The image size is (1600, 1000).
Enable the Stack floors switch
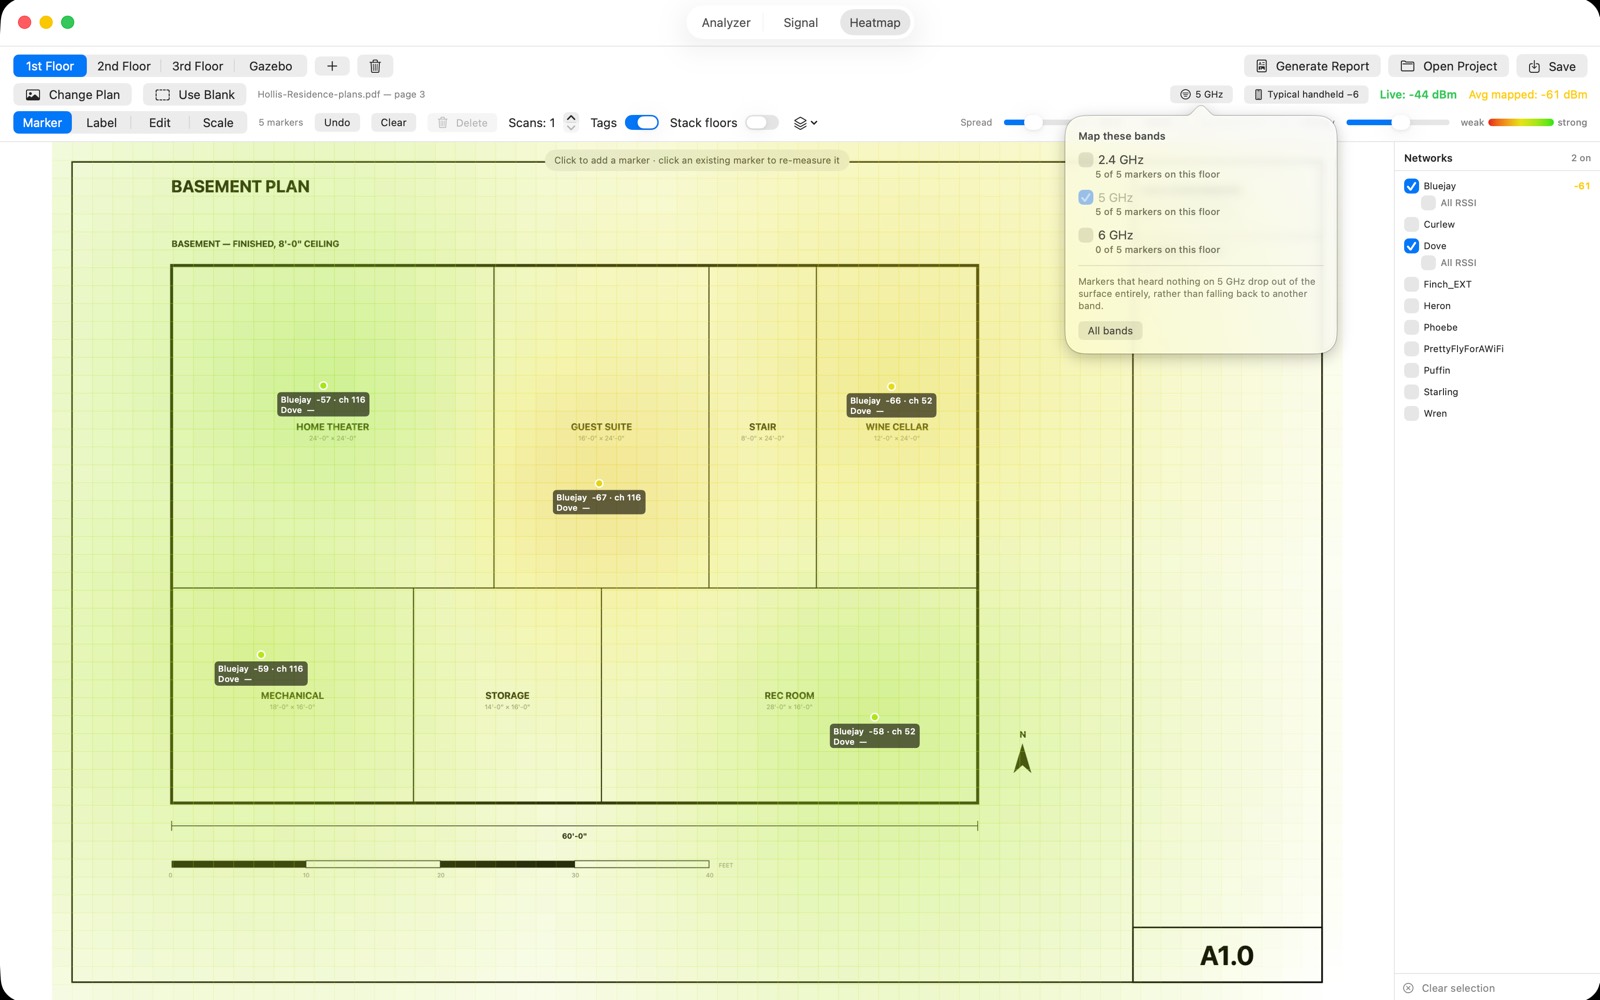coord(762,123)
